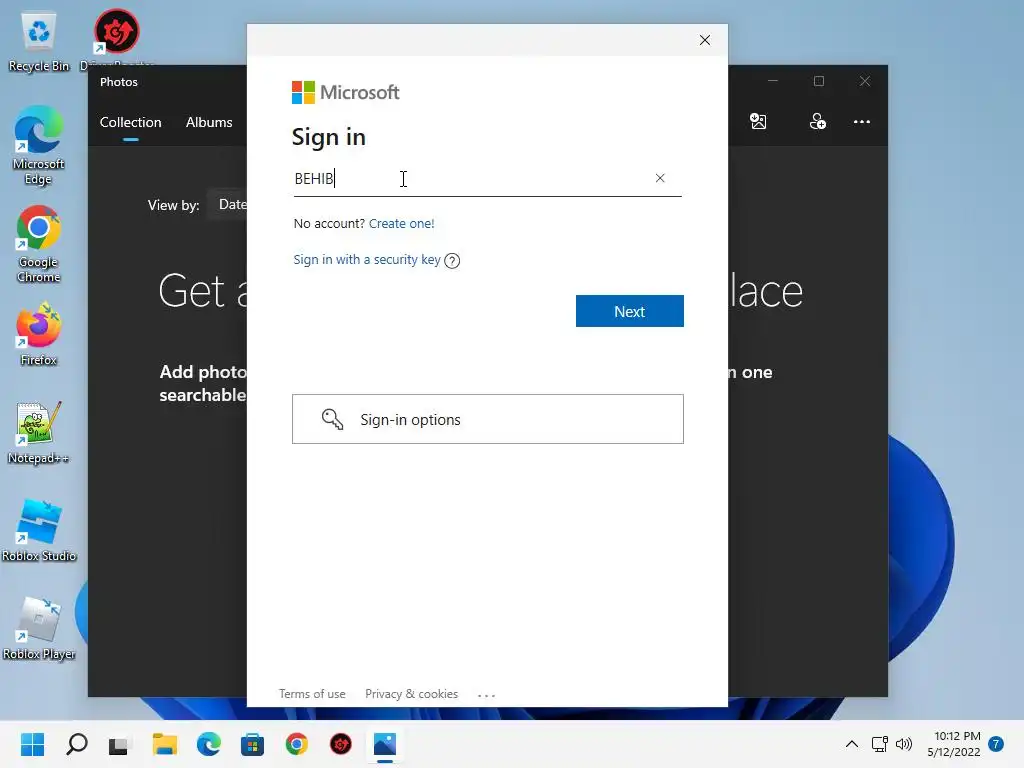This screenshot has height=768, width=1024.
Task: Open Sign-in options
Action: tap(488, 419)
